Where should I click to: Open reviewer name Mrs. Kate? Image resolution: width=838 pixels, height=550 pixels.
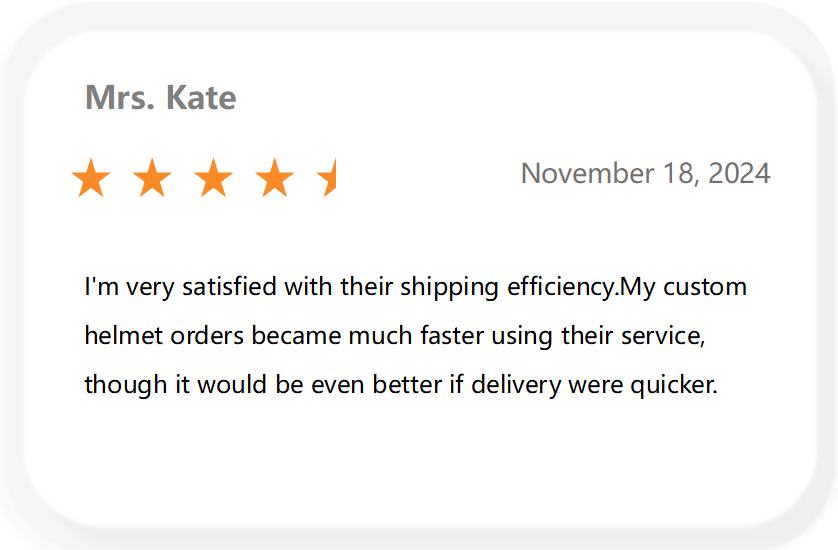tap(160, 97)
